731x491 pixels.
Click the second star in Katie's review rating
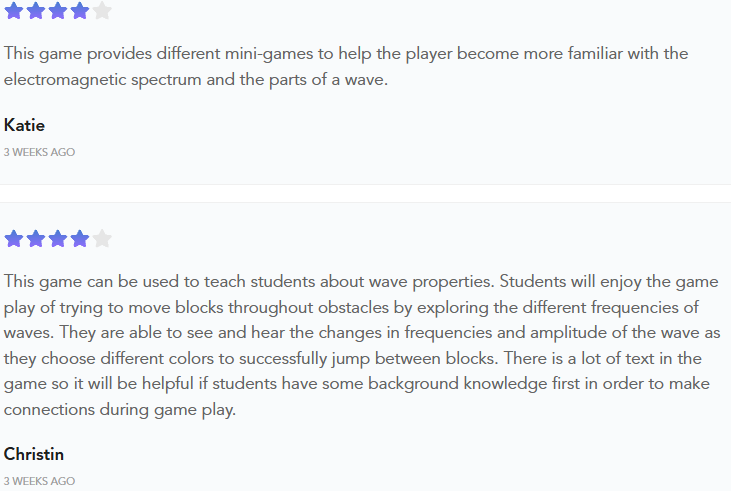point(36,11)
